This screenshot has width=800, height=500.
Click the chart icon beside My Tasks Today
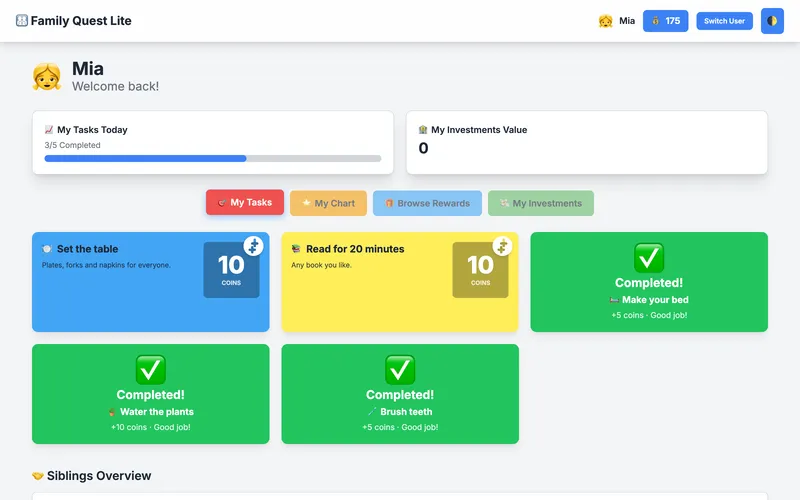[49, 130]
